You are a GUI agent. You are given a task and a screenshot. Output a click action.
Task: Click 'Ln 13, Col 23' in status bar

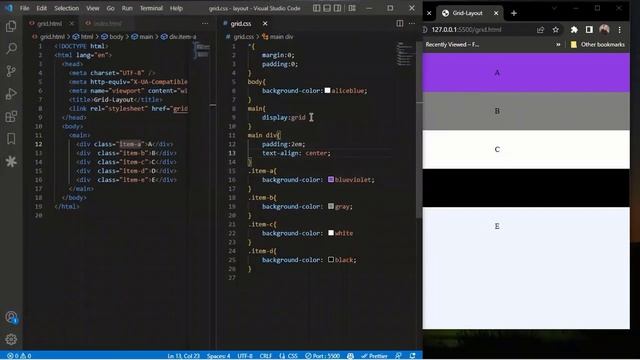(183, 356)
